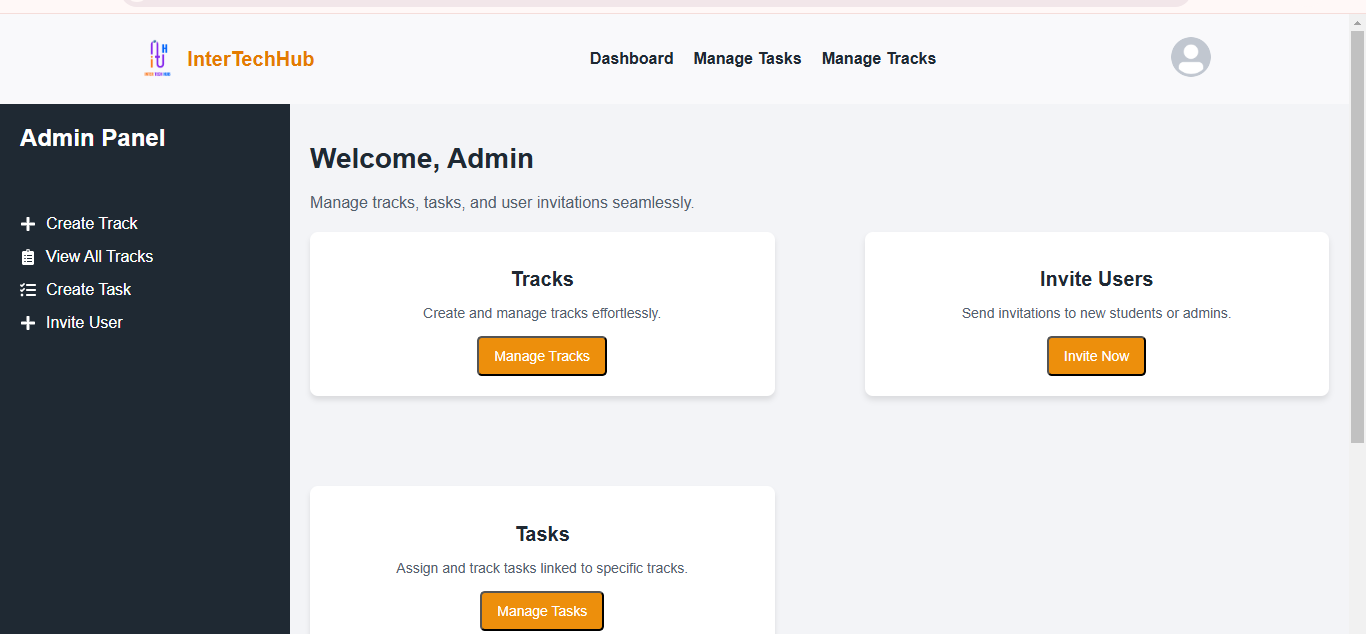Click the checklist icon beside Create Task

pyautogui.click(x=28, y=290)
